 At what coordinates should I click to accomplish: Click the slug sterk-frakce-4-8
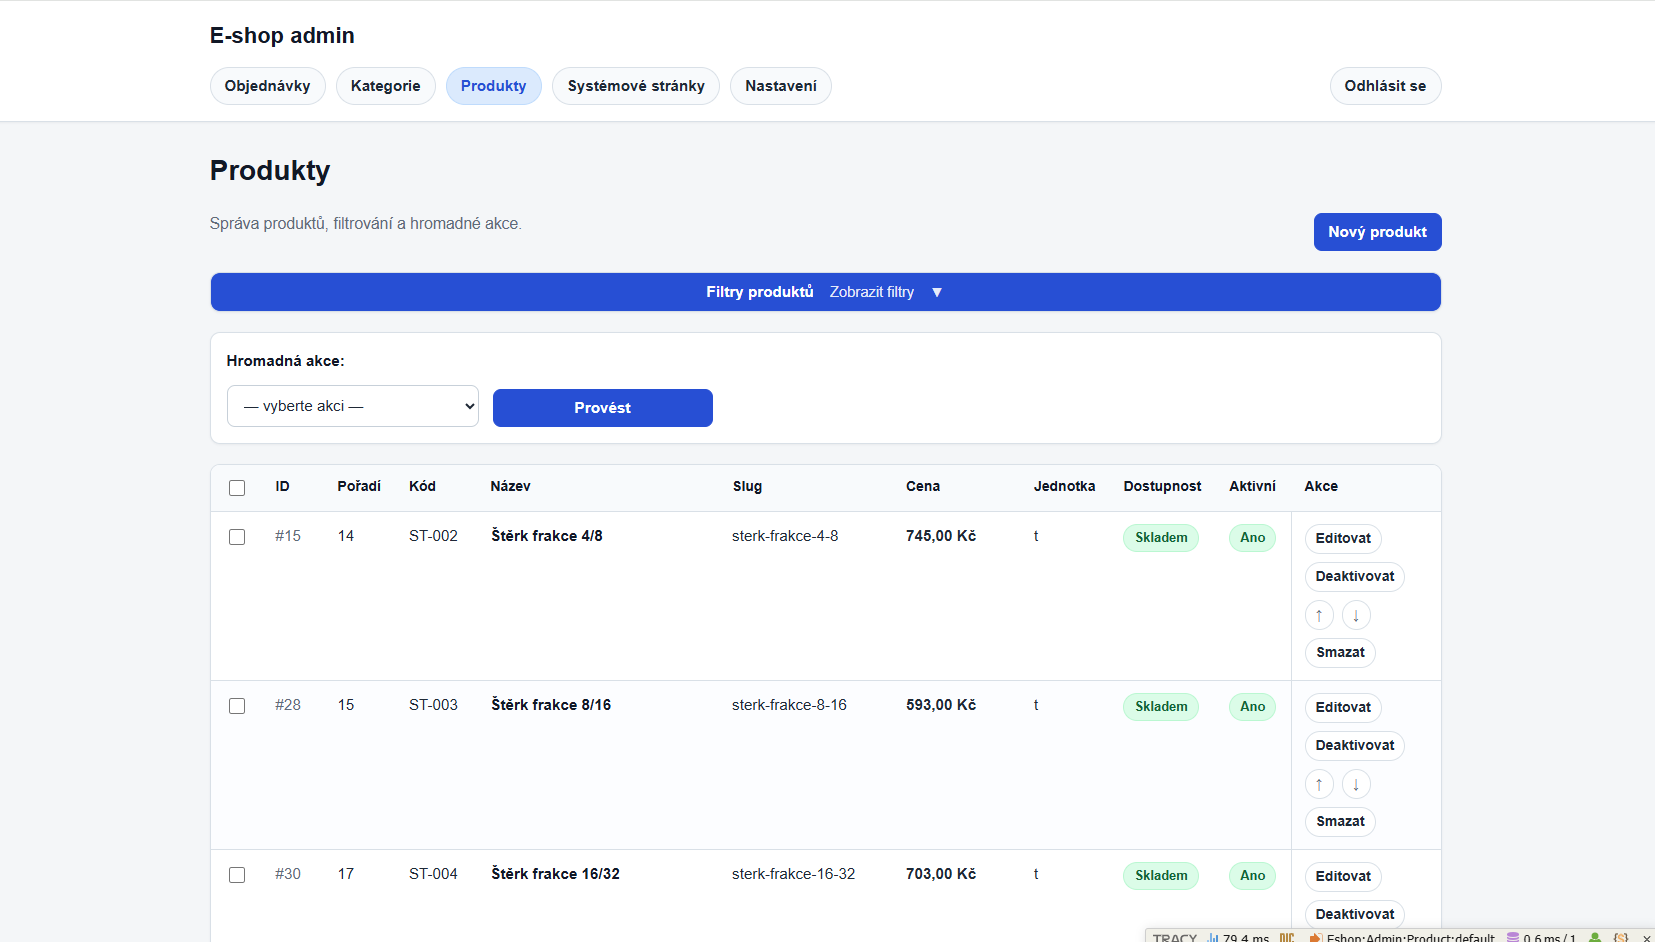(785, 536)
